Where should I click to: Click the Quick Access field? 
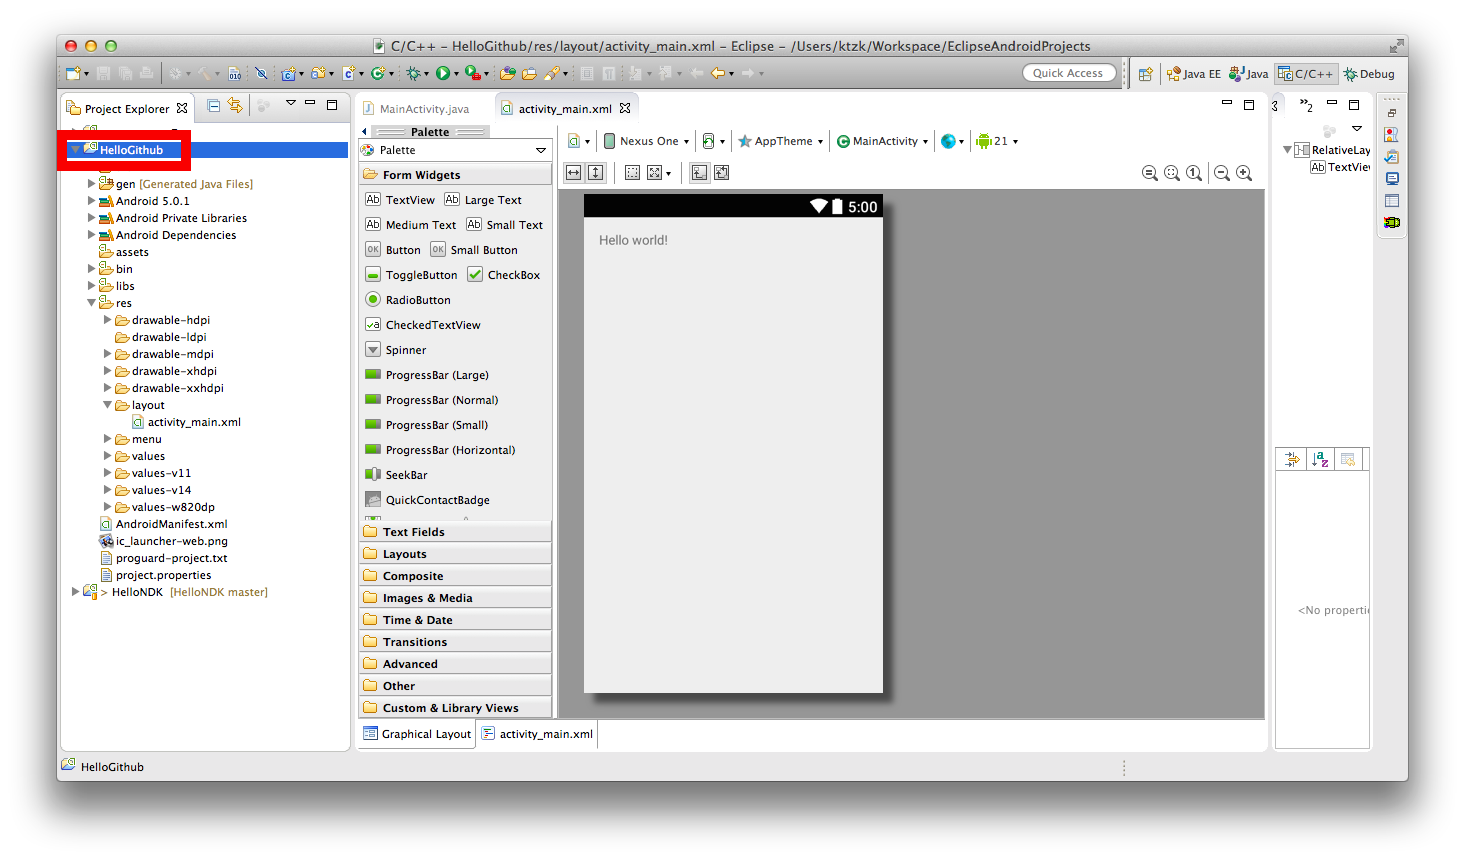tap(1068, 72)
